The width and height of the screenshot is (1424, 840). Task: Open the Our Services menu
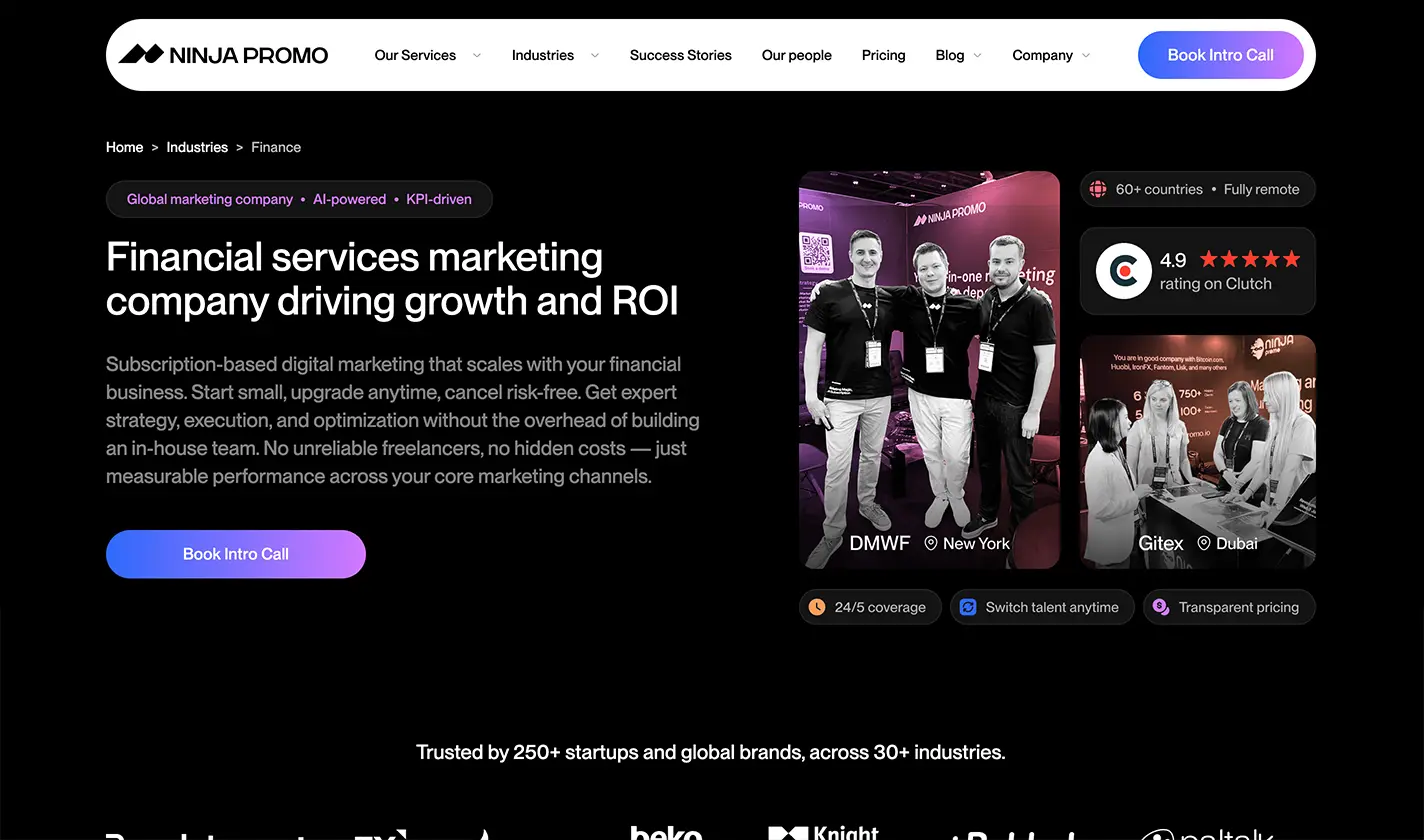point(415,55)
